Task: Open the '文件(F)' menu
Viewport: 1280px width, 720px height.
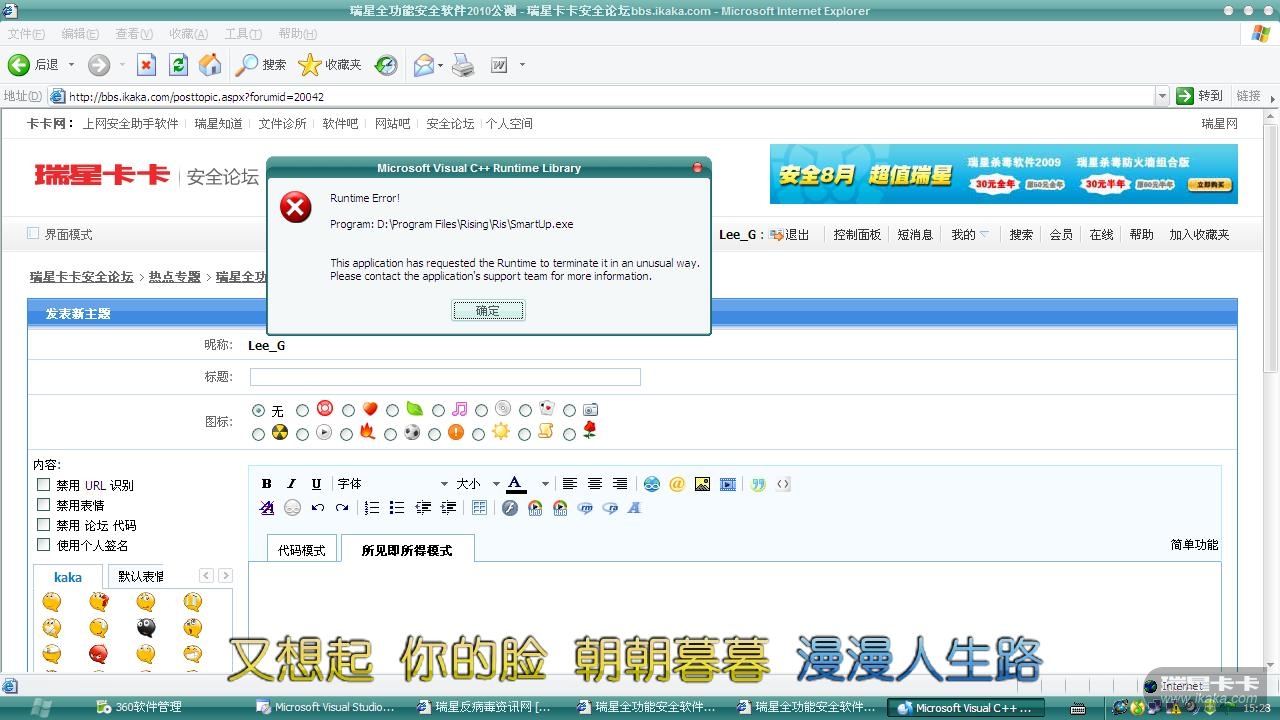Action: pos(26,34)
